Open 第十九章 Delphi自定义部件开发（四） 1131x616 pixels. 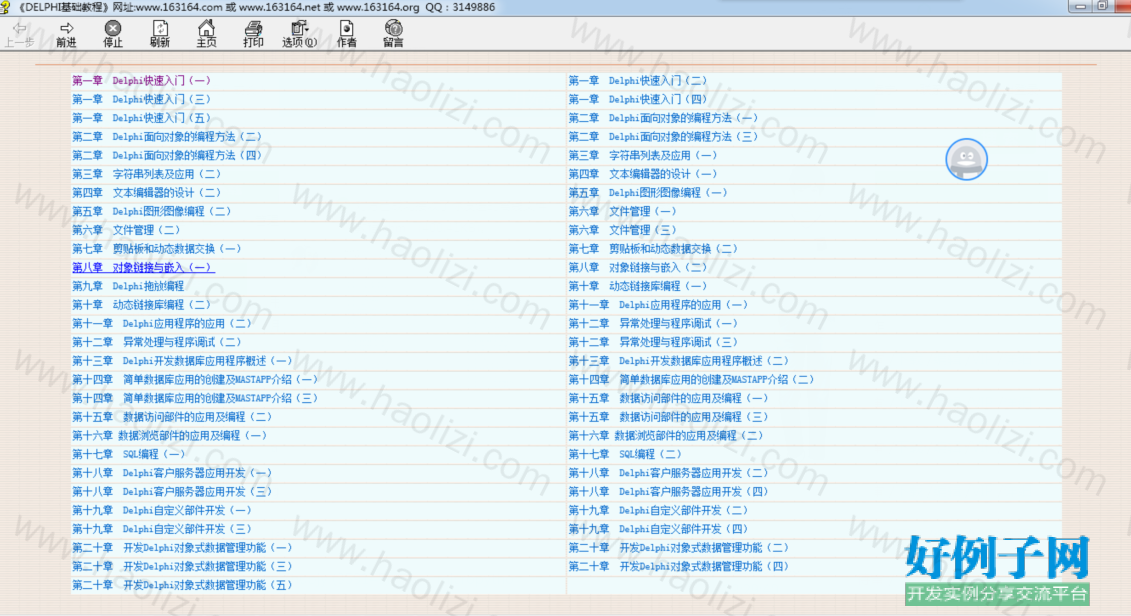(658, 529)
